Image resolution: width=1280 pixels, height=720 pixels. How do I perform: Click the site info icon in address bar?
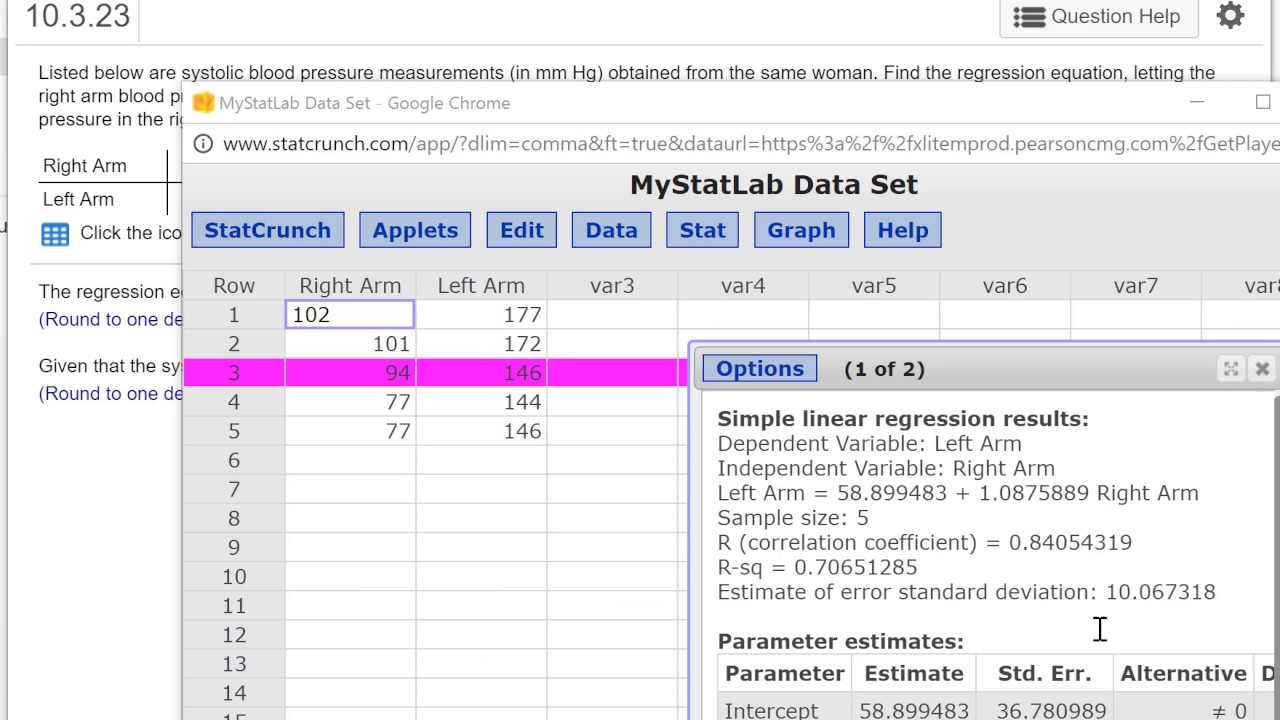pos(203,144)
